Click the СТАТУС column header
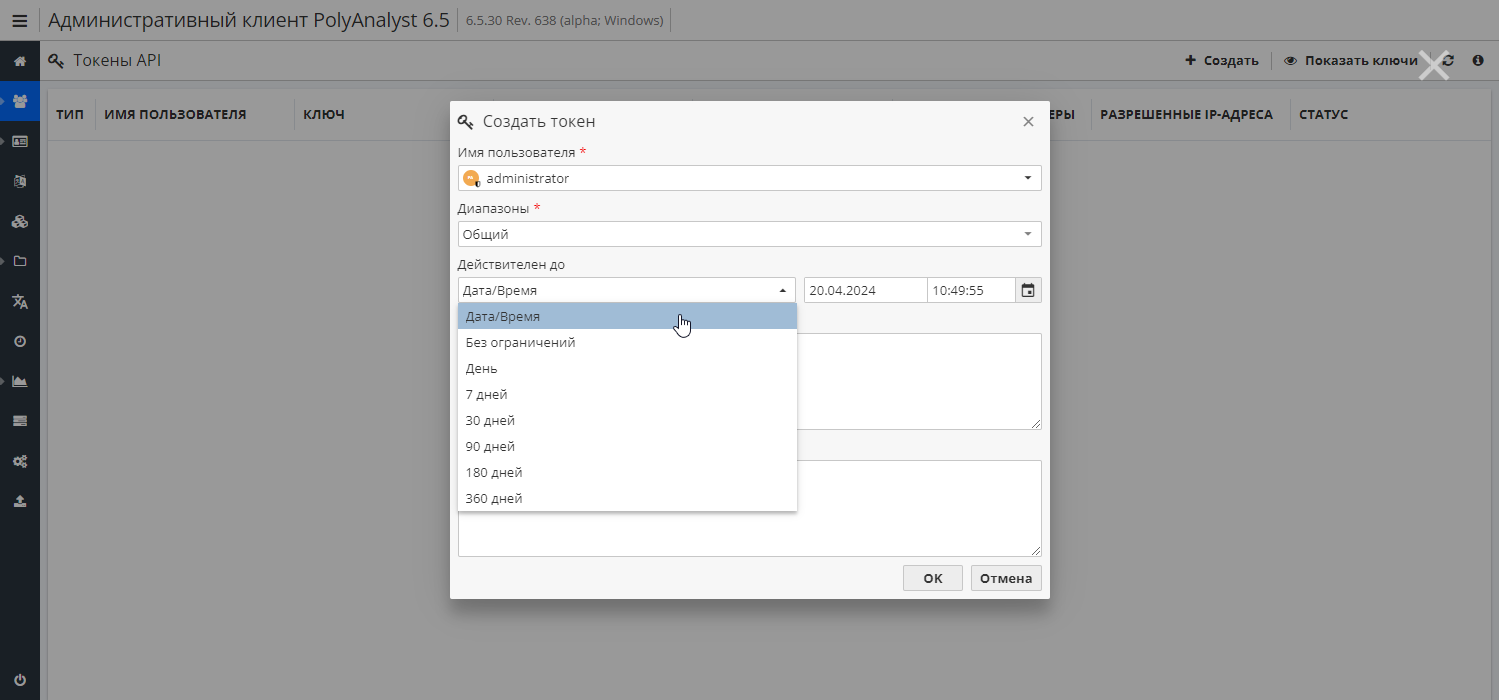 pyautogui.click(x=1323, y=115)
